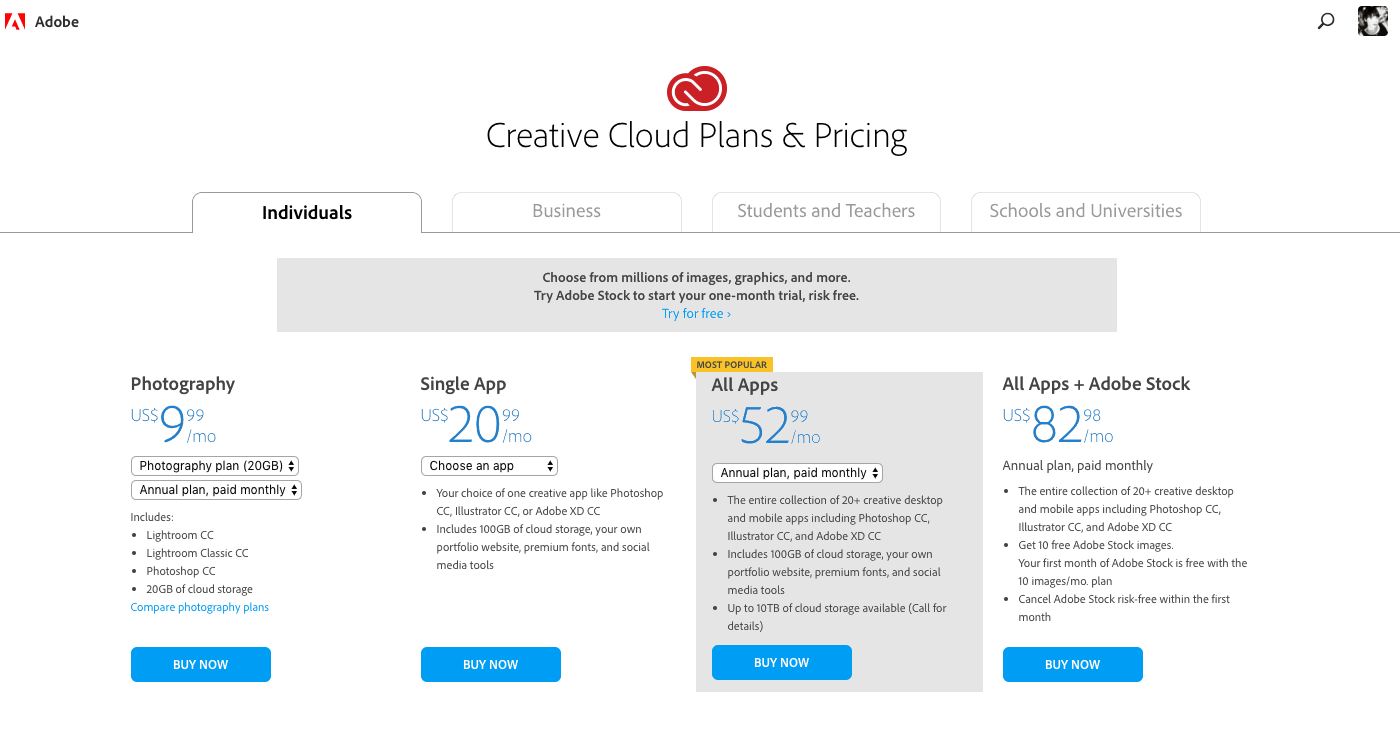Select the Individuals tab

coord(307,213)
